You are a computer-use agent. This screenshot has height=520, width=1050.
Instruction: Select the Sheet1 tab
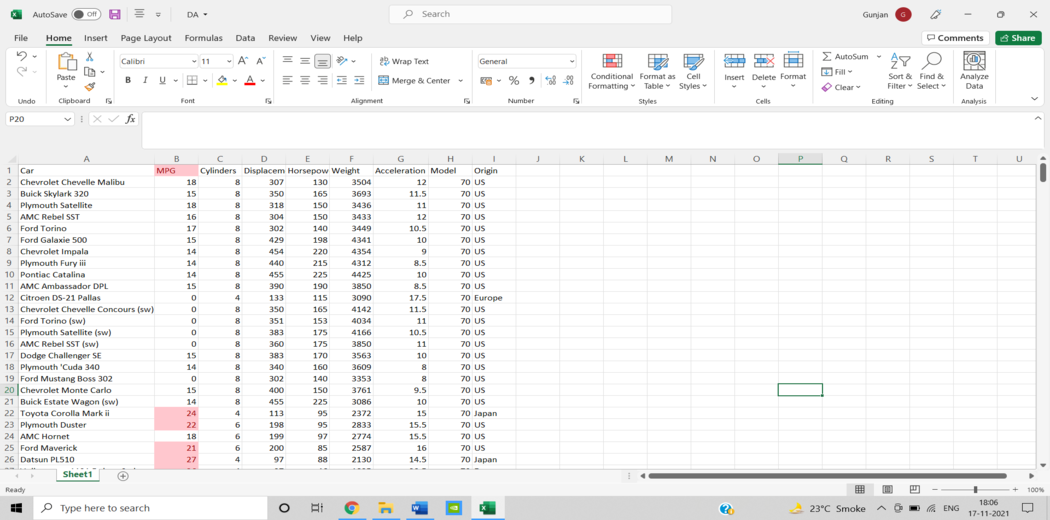pyautogui.click(x=77, y=474)
